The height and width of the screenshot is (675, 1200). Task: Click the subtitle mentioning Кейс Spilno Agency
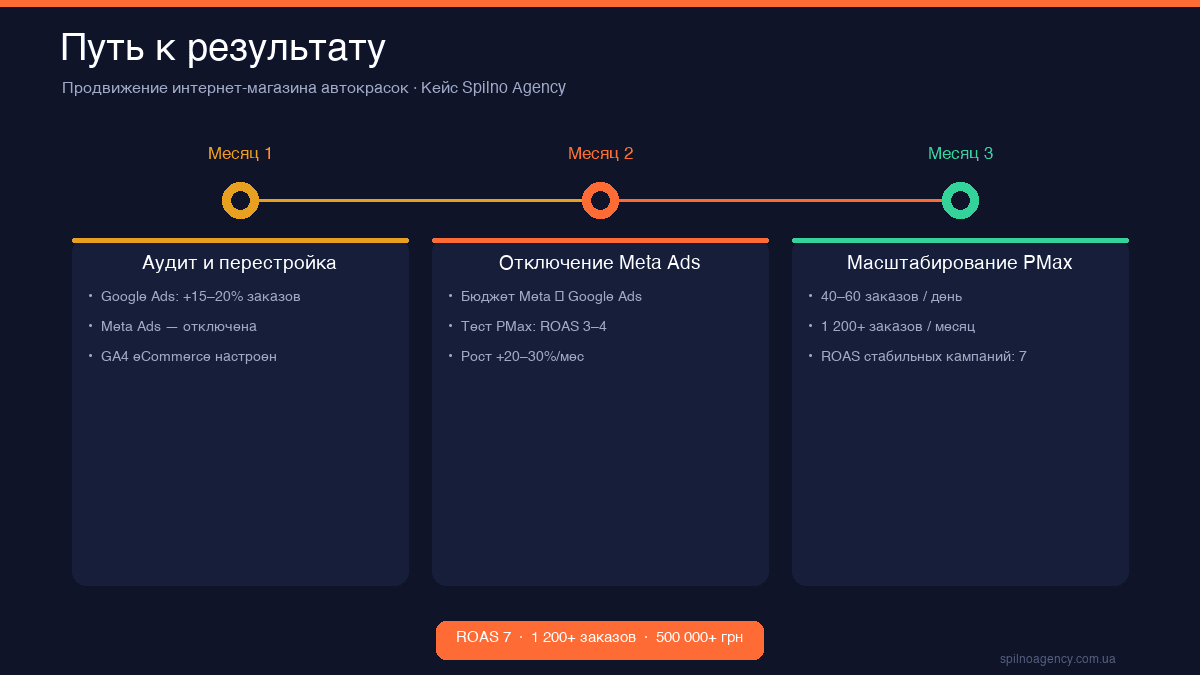click(314, 88)
